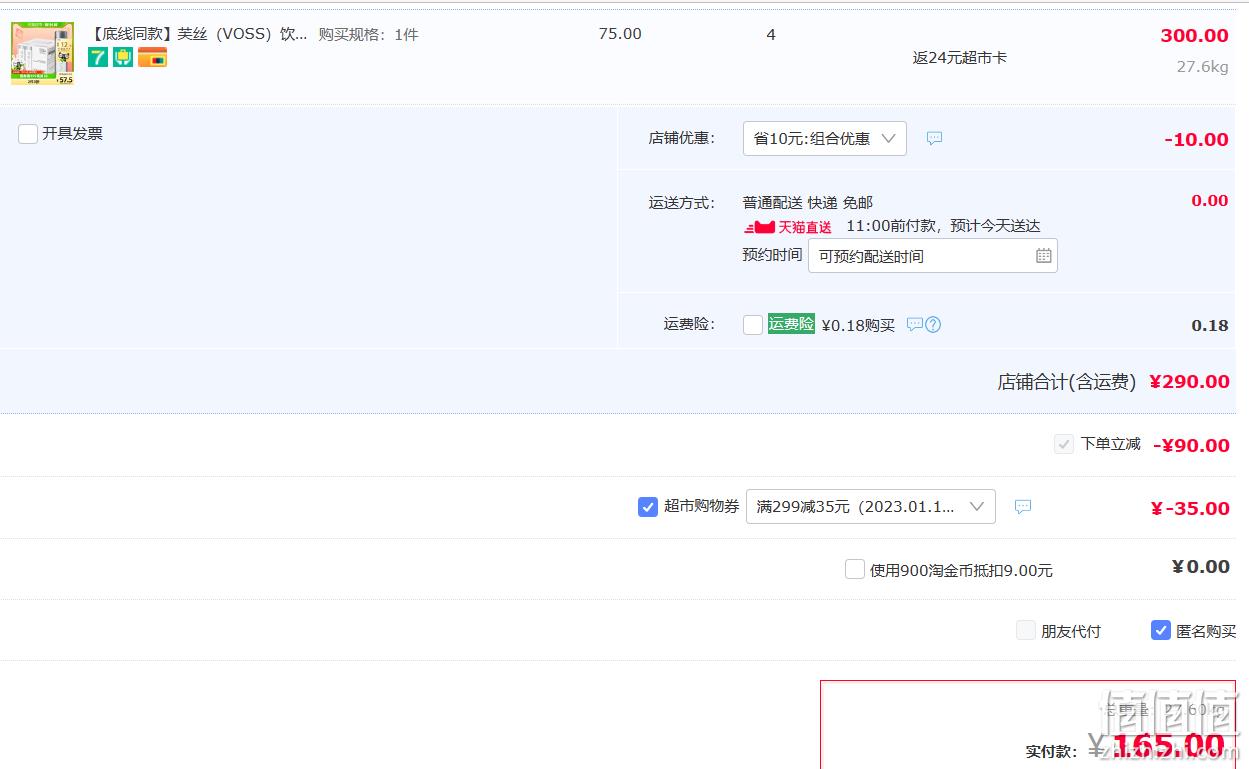Click the ¥0.00 coin deduction amount
Screen dimensions: 1249x769
[x=1200, y=567]
